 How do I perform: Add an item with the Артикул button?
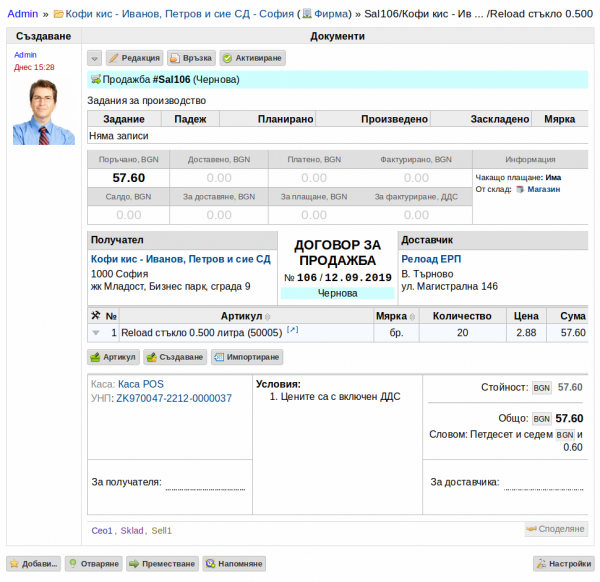coord(113,357)
